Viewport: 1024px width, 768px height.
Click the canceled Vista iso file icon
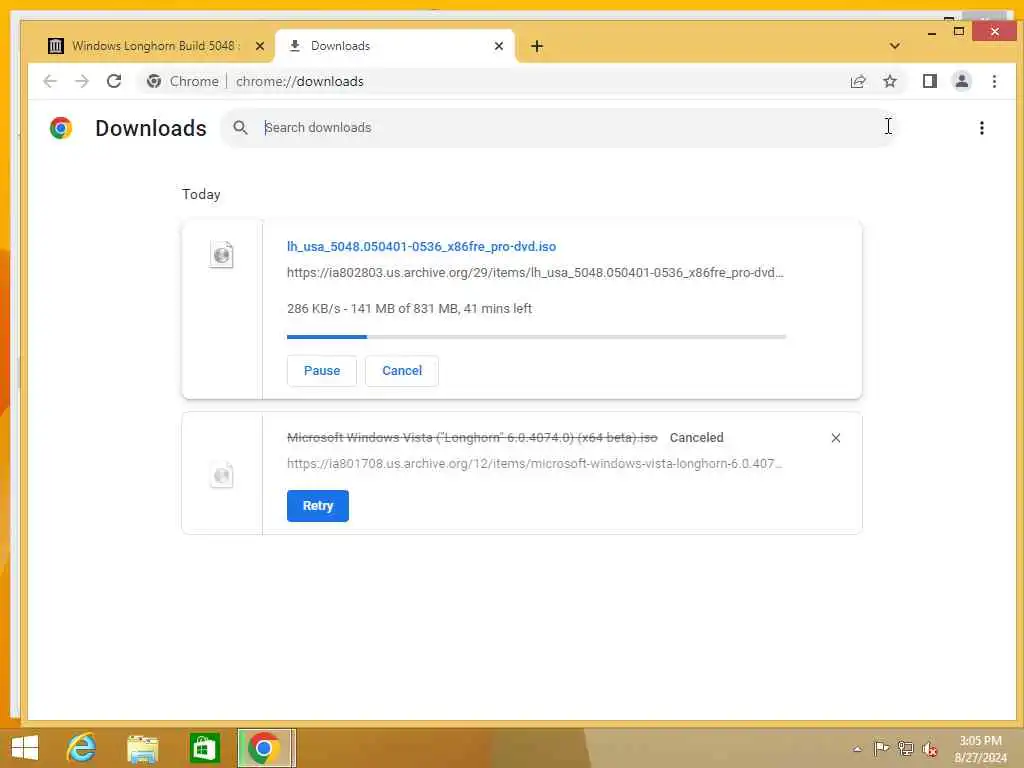221,475
